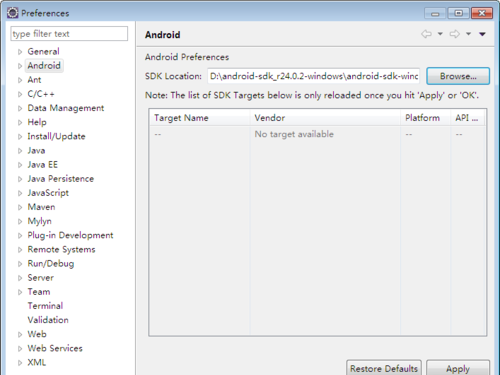Apply the Android preference changes
The width and height of the screenshot is (500, 375).
pos(458,368)
